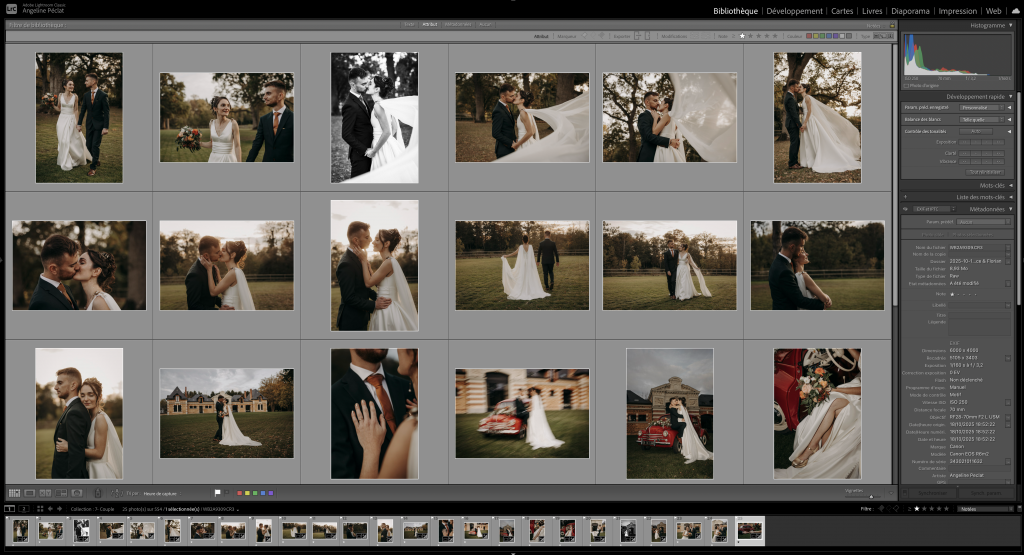Image resolution: width=1024 pixels, height=555 pixels.
Task: Click the white flag pick icon
Action: point(218,493)
